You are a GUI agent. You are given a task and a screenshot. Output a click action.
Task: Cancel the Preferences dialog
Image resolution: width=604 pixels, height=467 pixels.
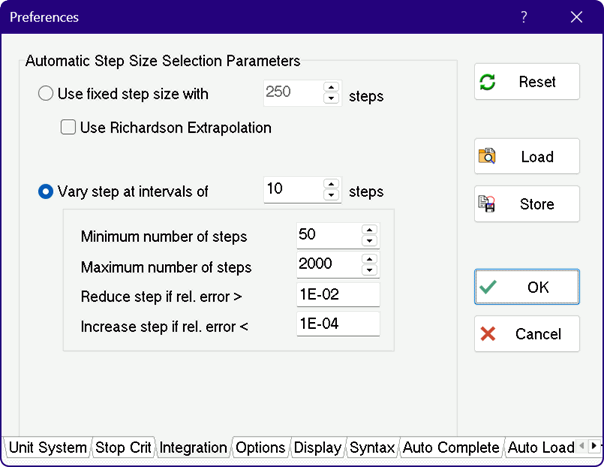click(x=526, y=334)
